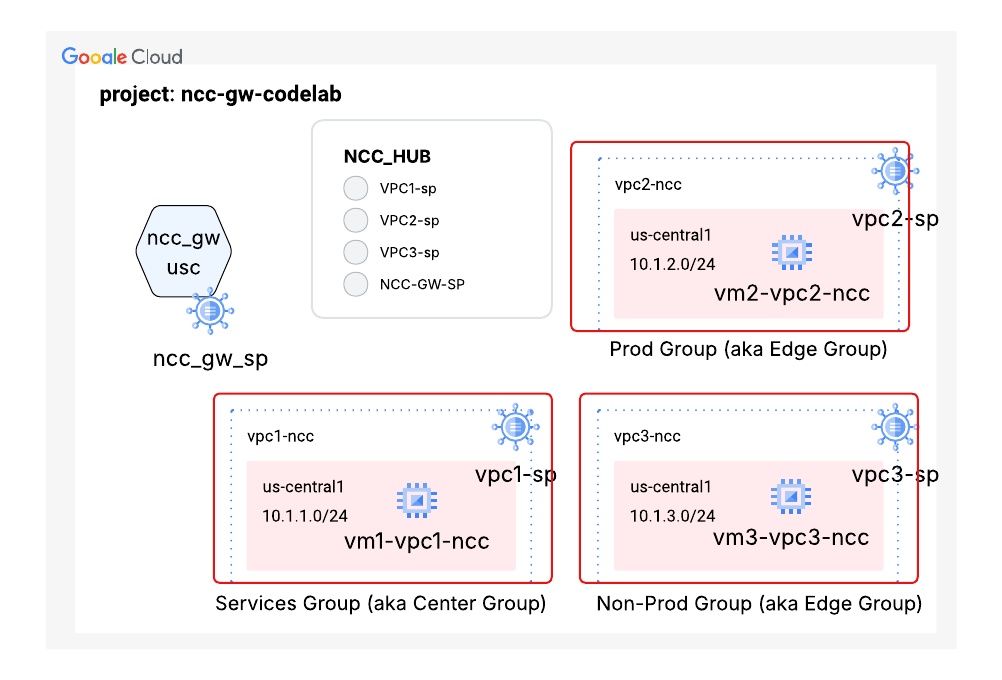Screen dimensions: 1002x680
Task: Click the Services Group (aka Center Group) caption
Action: (x=381, y=603)
